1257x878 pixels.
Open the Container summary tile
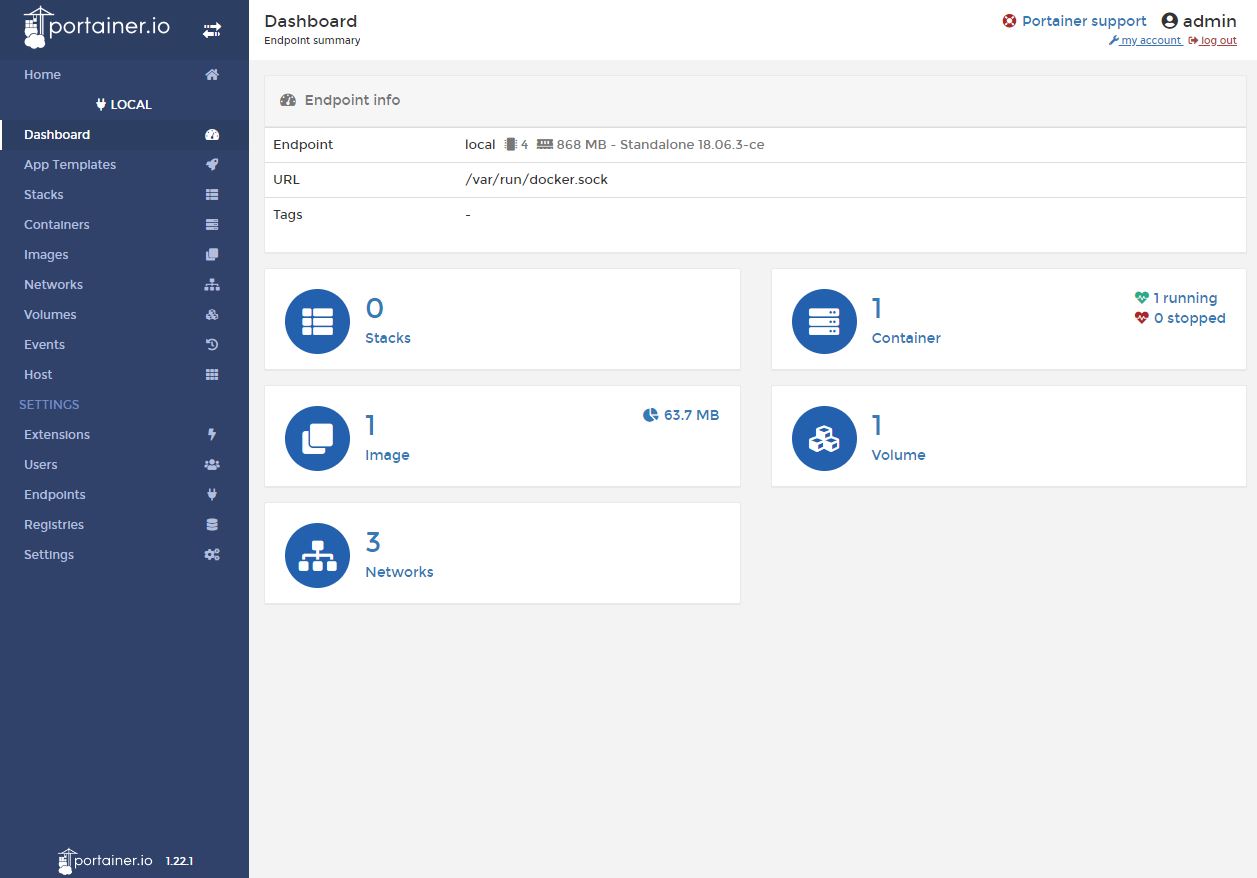(x=1008, y=320)
